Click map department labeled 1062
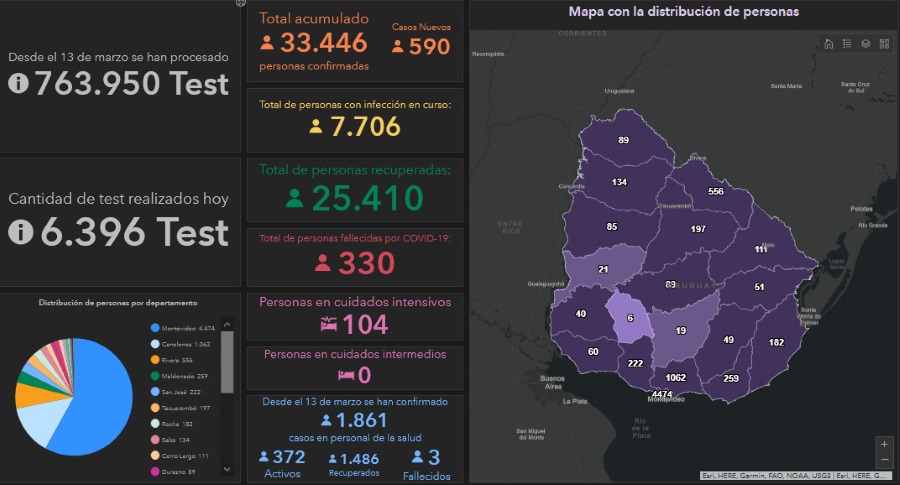Screen dimensions: 900x485 coord(675,377)
